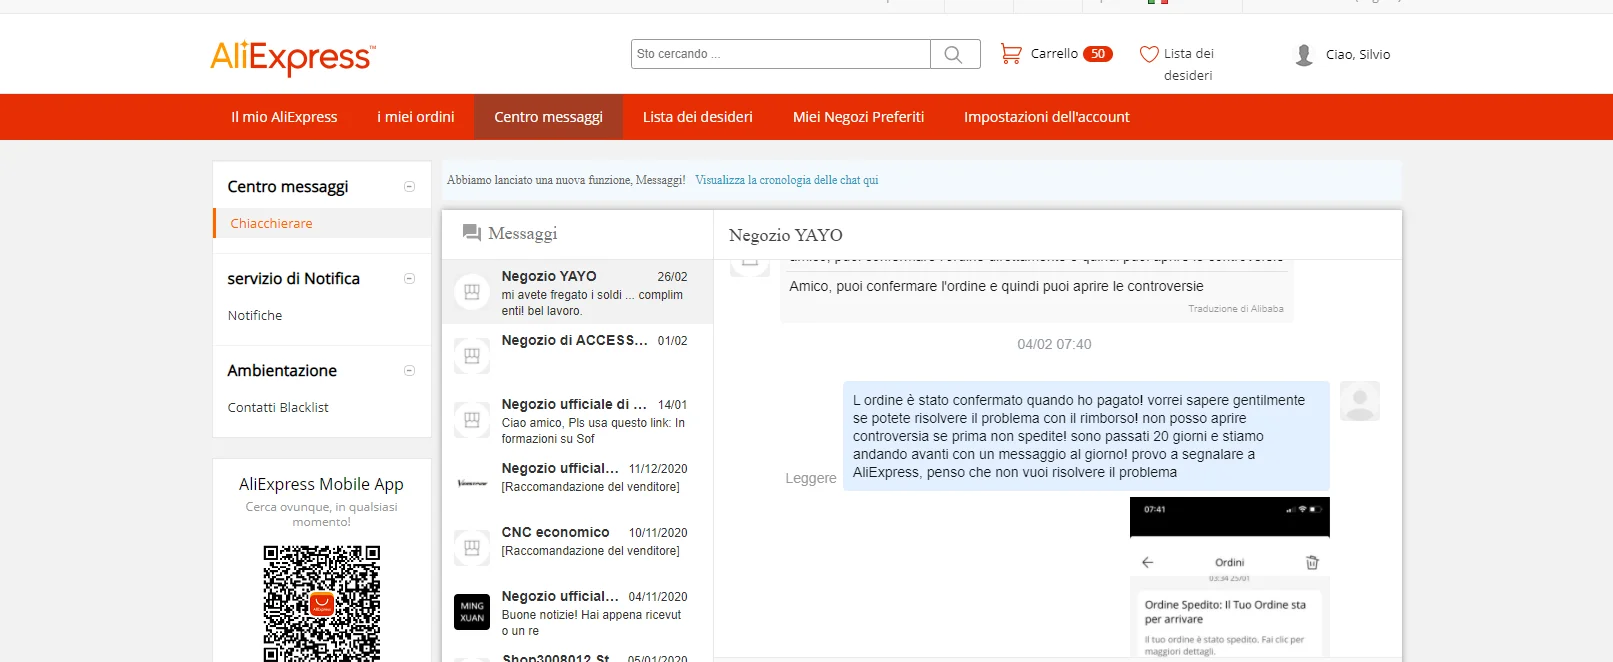Click the Chiacchierare sidebar link

[271, 223]
